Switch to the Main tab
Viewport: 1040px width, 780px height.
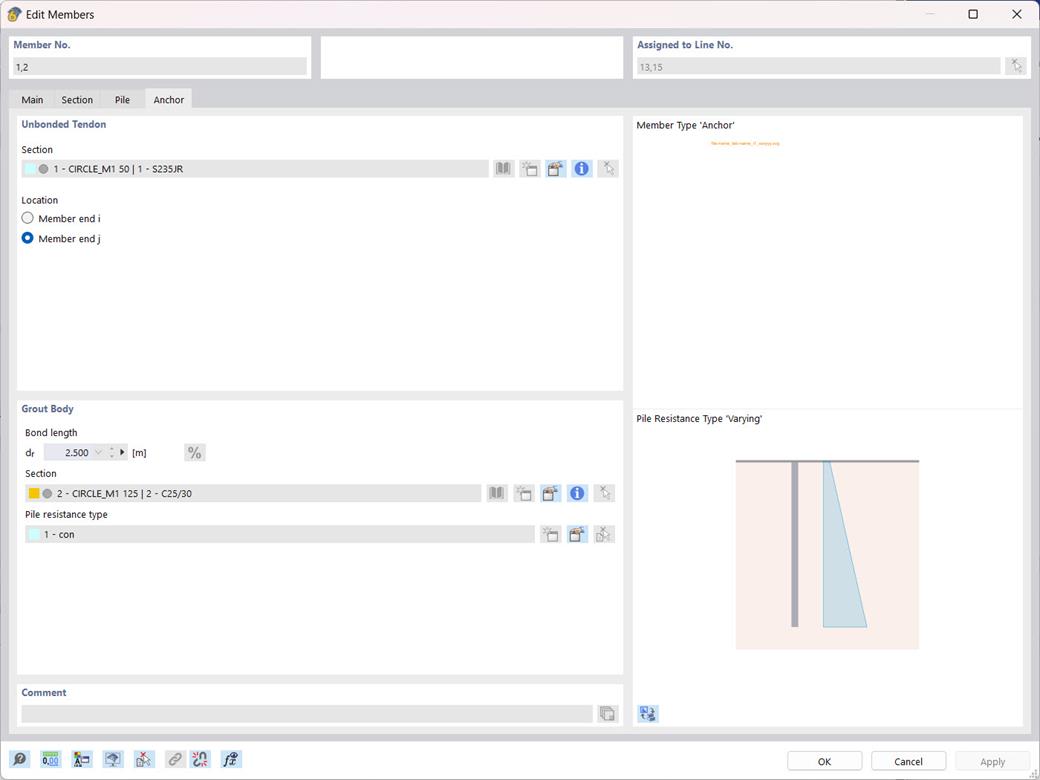point(32,99)
